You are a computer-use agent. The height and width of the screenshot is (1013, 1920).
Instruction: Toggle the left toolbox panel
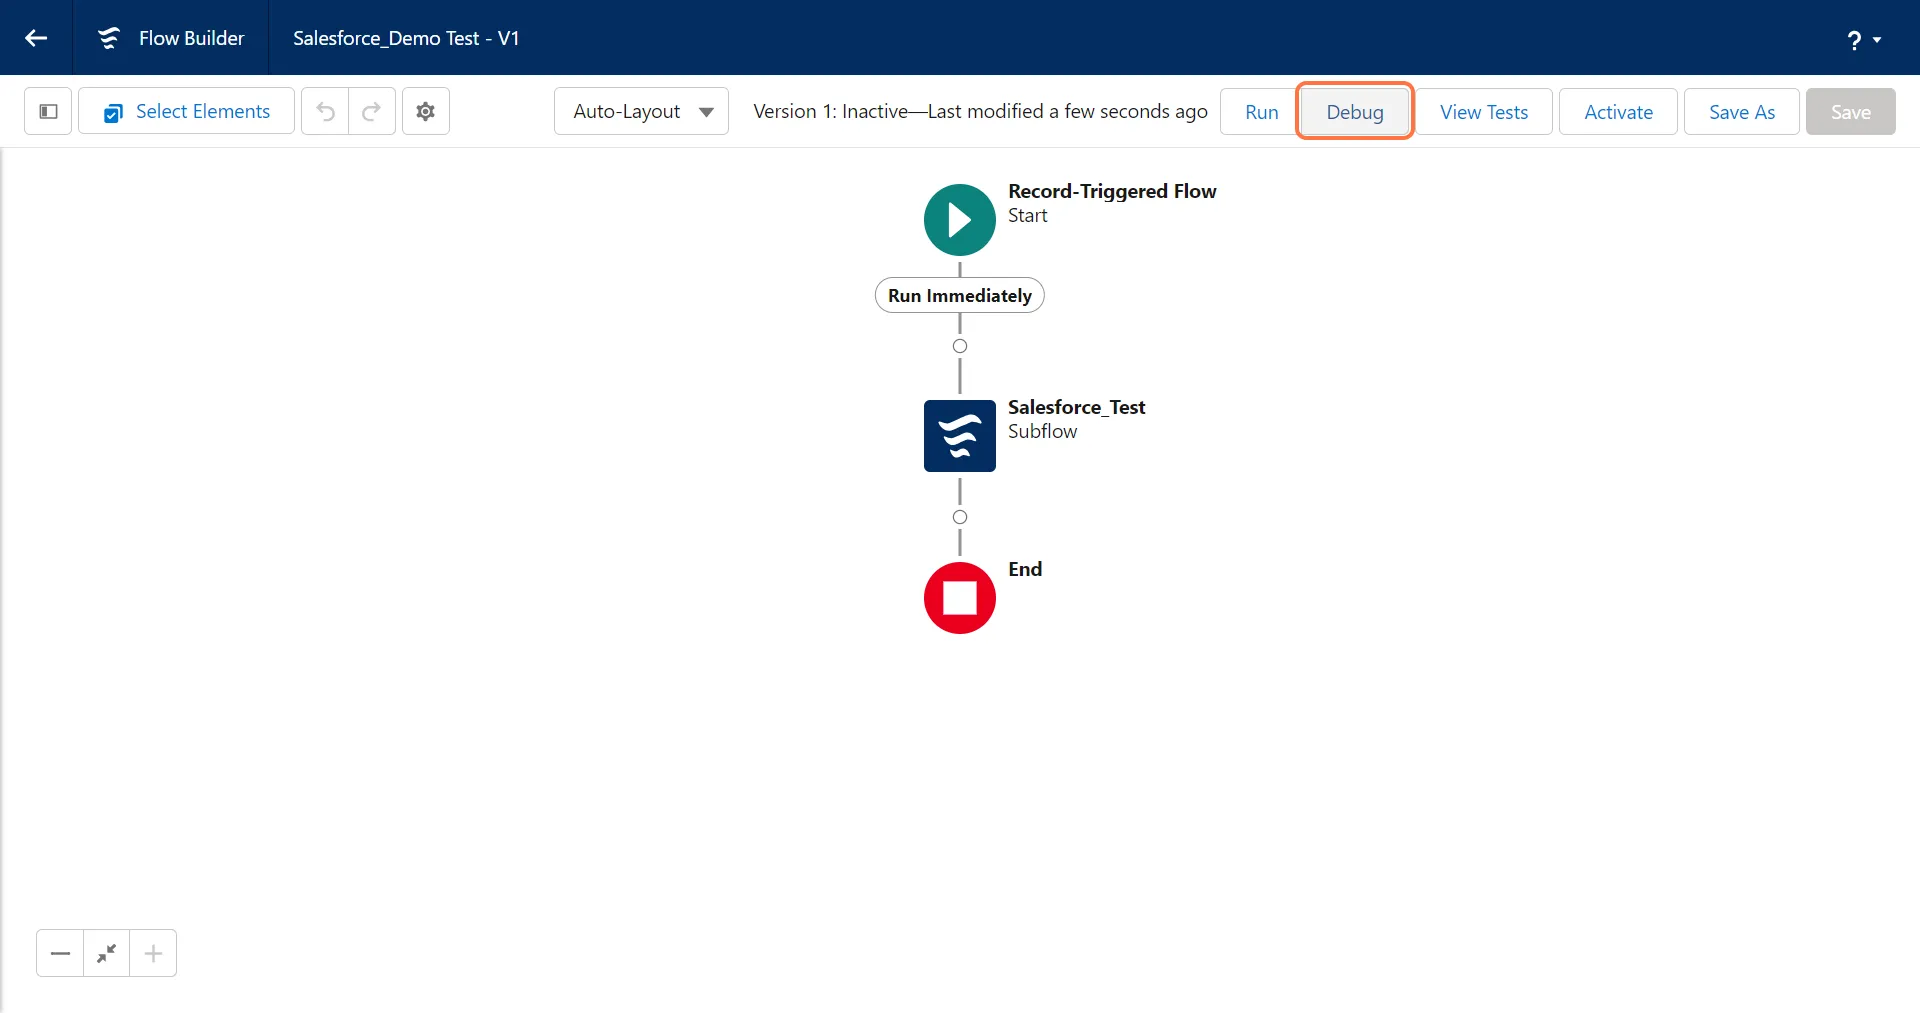coord(48,111)
